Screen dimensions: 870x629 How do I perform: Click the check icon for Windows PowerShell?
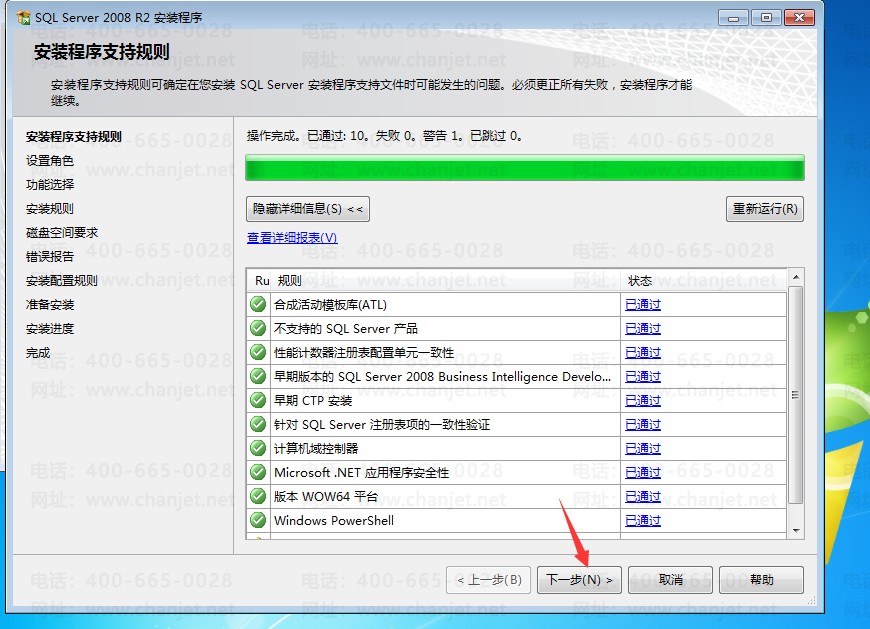[258, 520]
